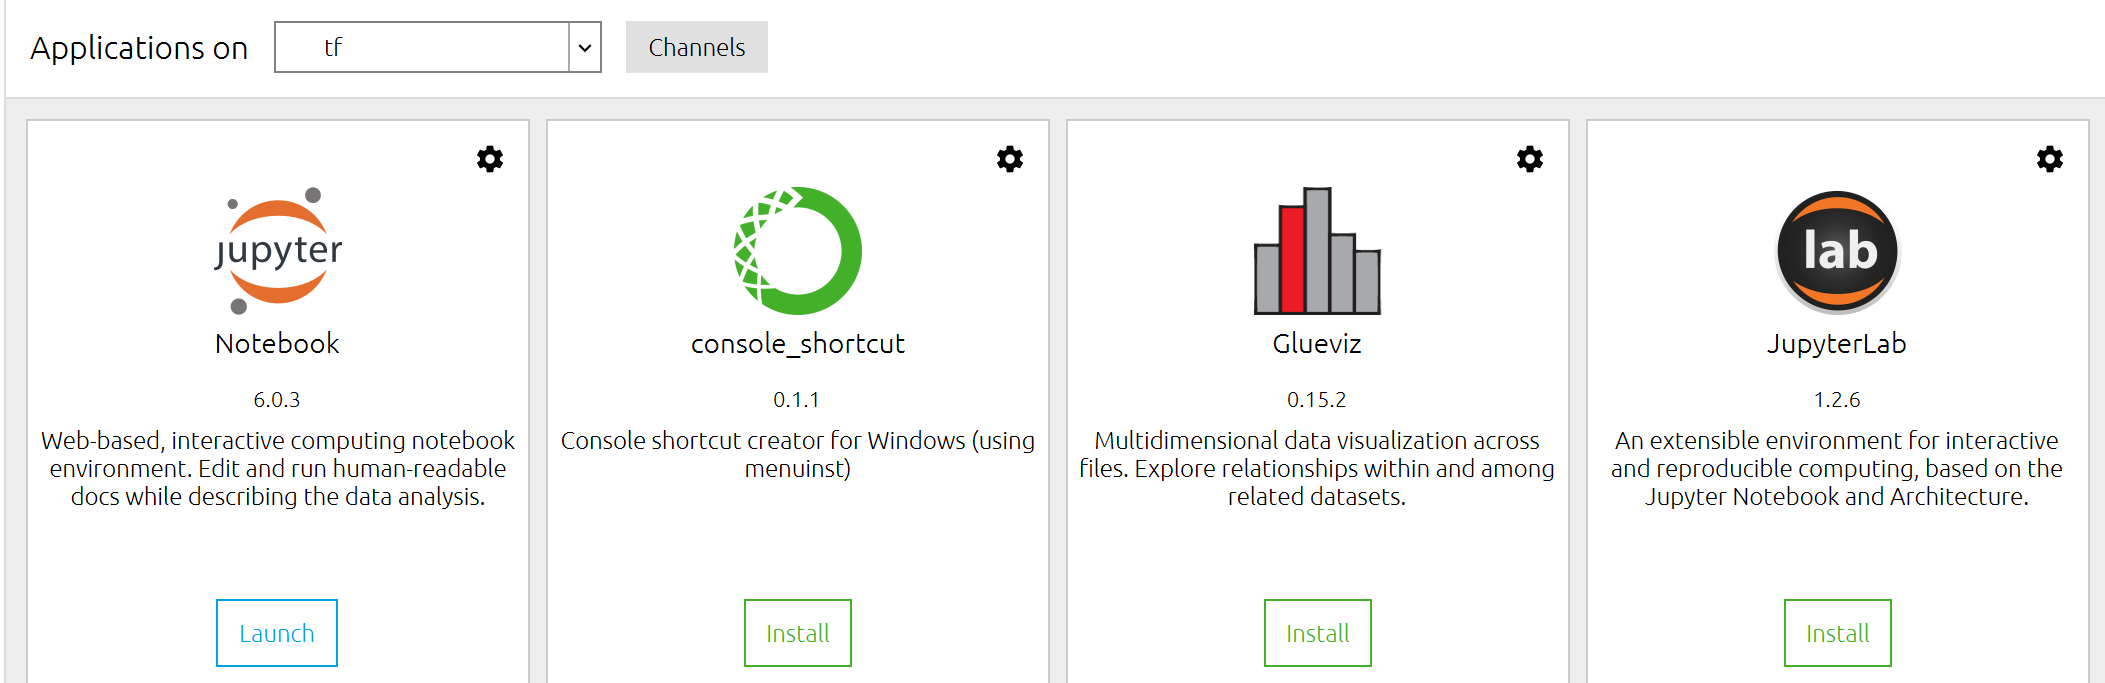Click the Jupyter Notebook logo
This screenshot has width=2105, height=683.
(x=278, y=250)
